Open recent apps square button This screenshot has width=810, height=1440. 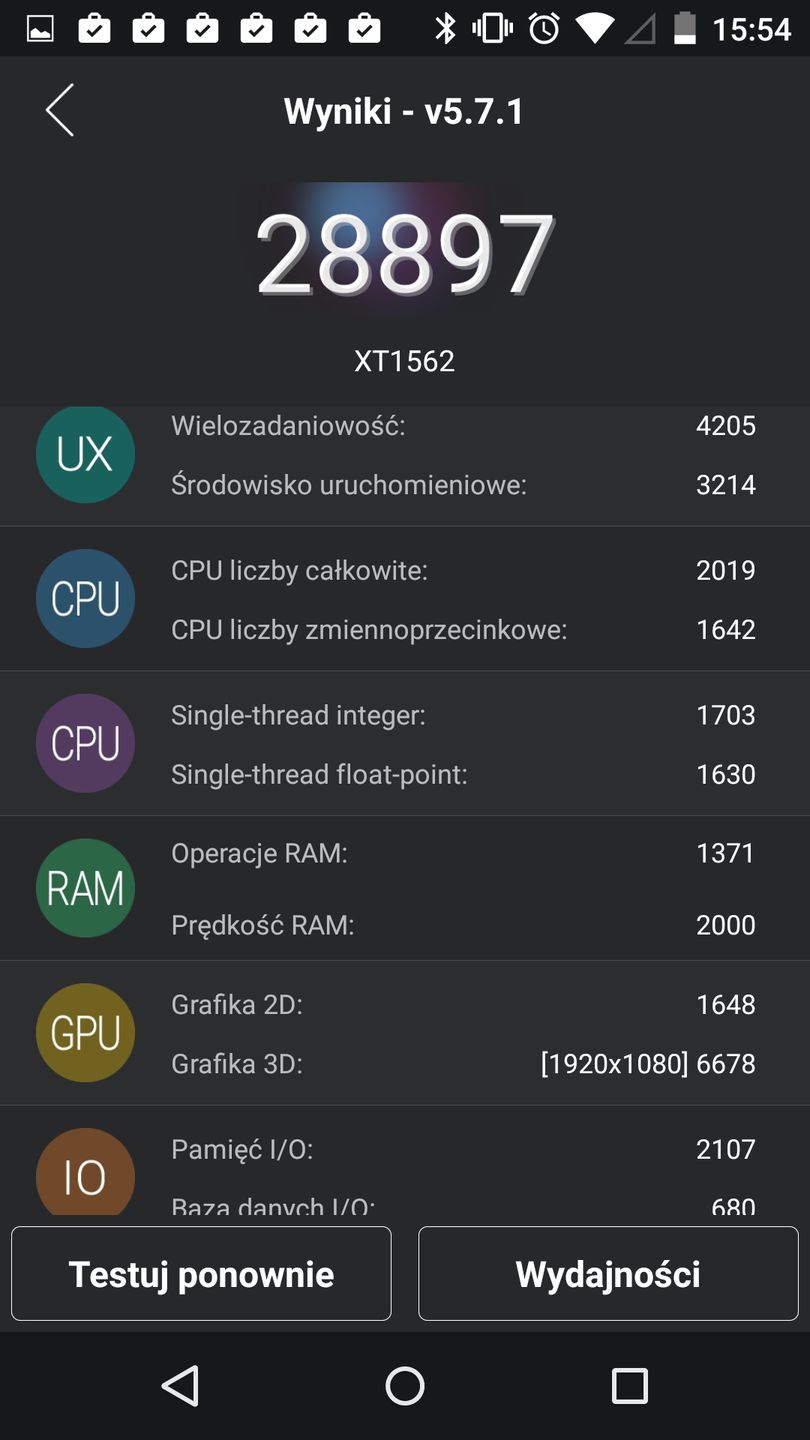coord(629,1386)
